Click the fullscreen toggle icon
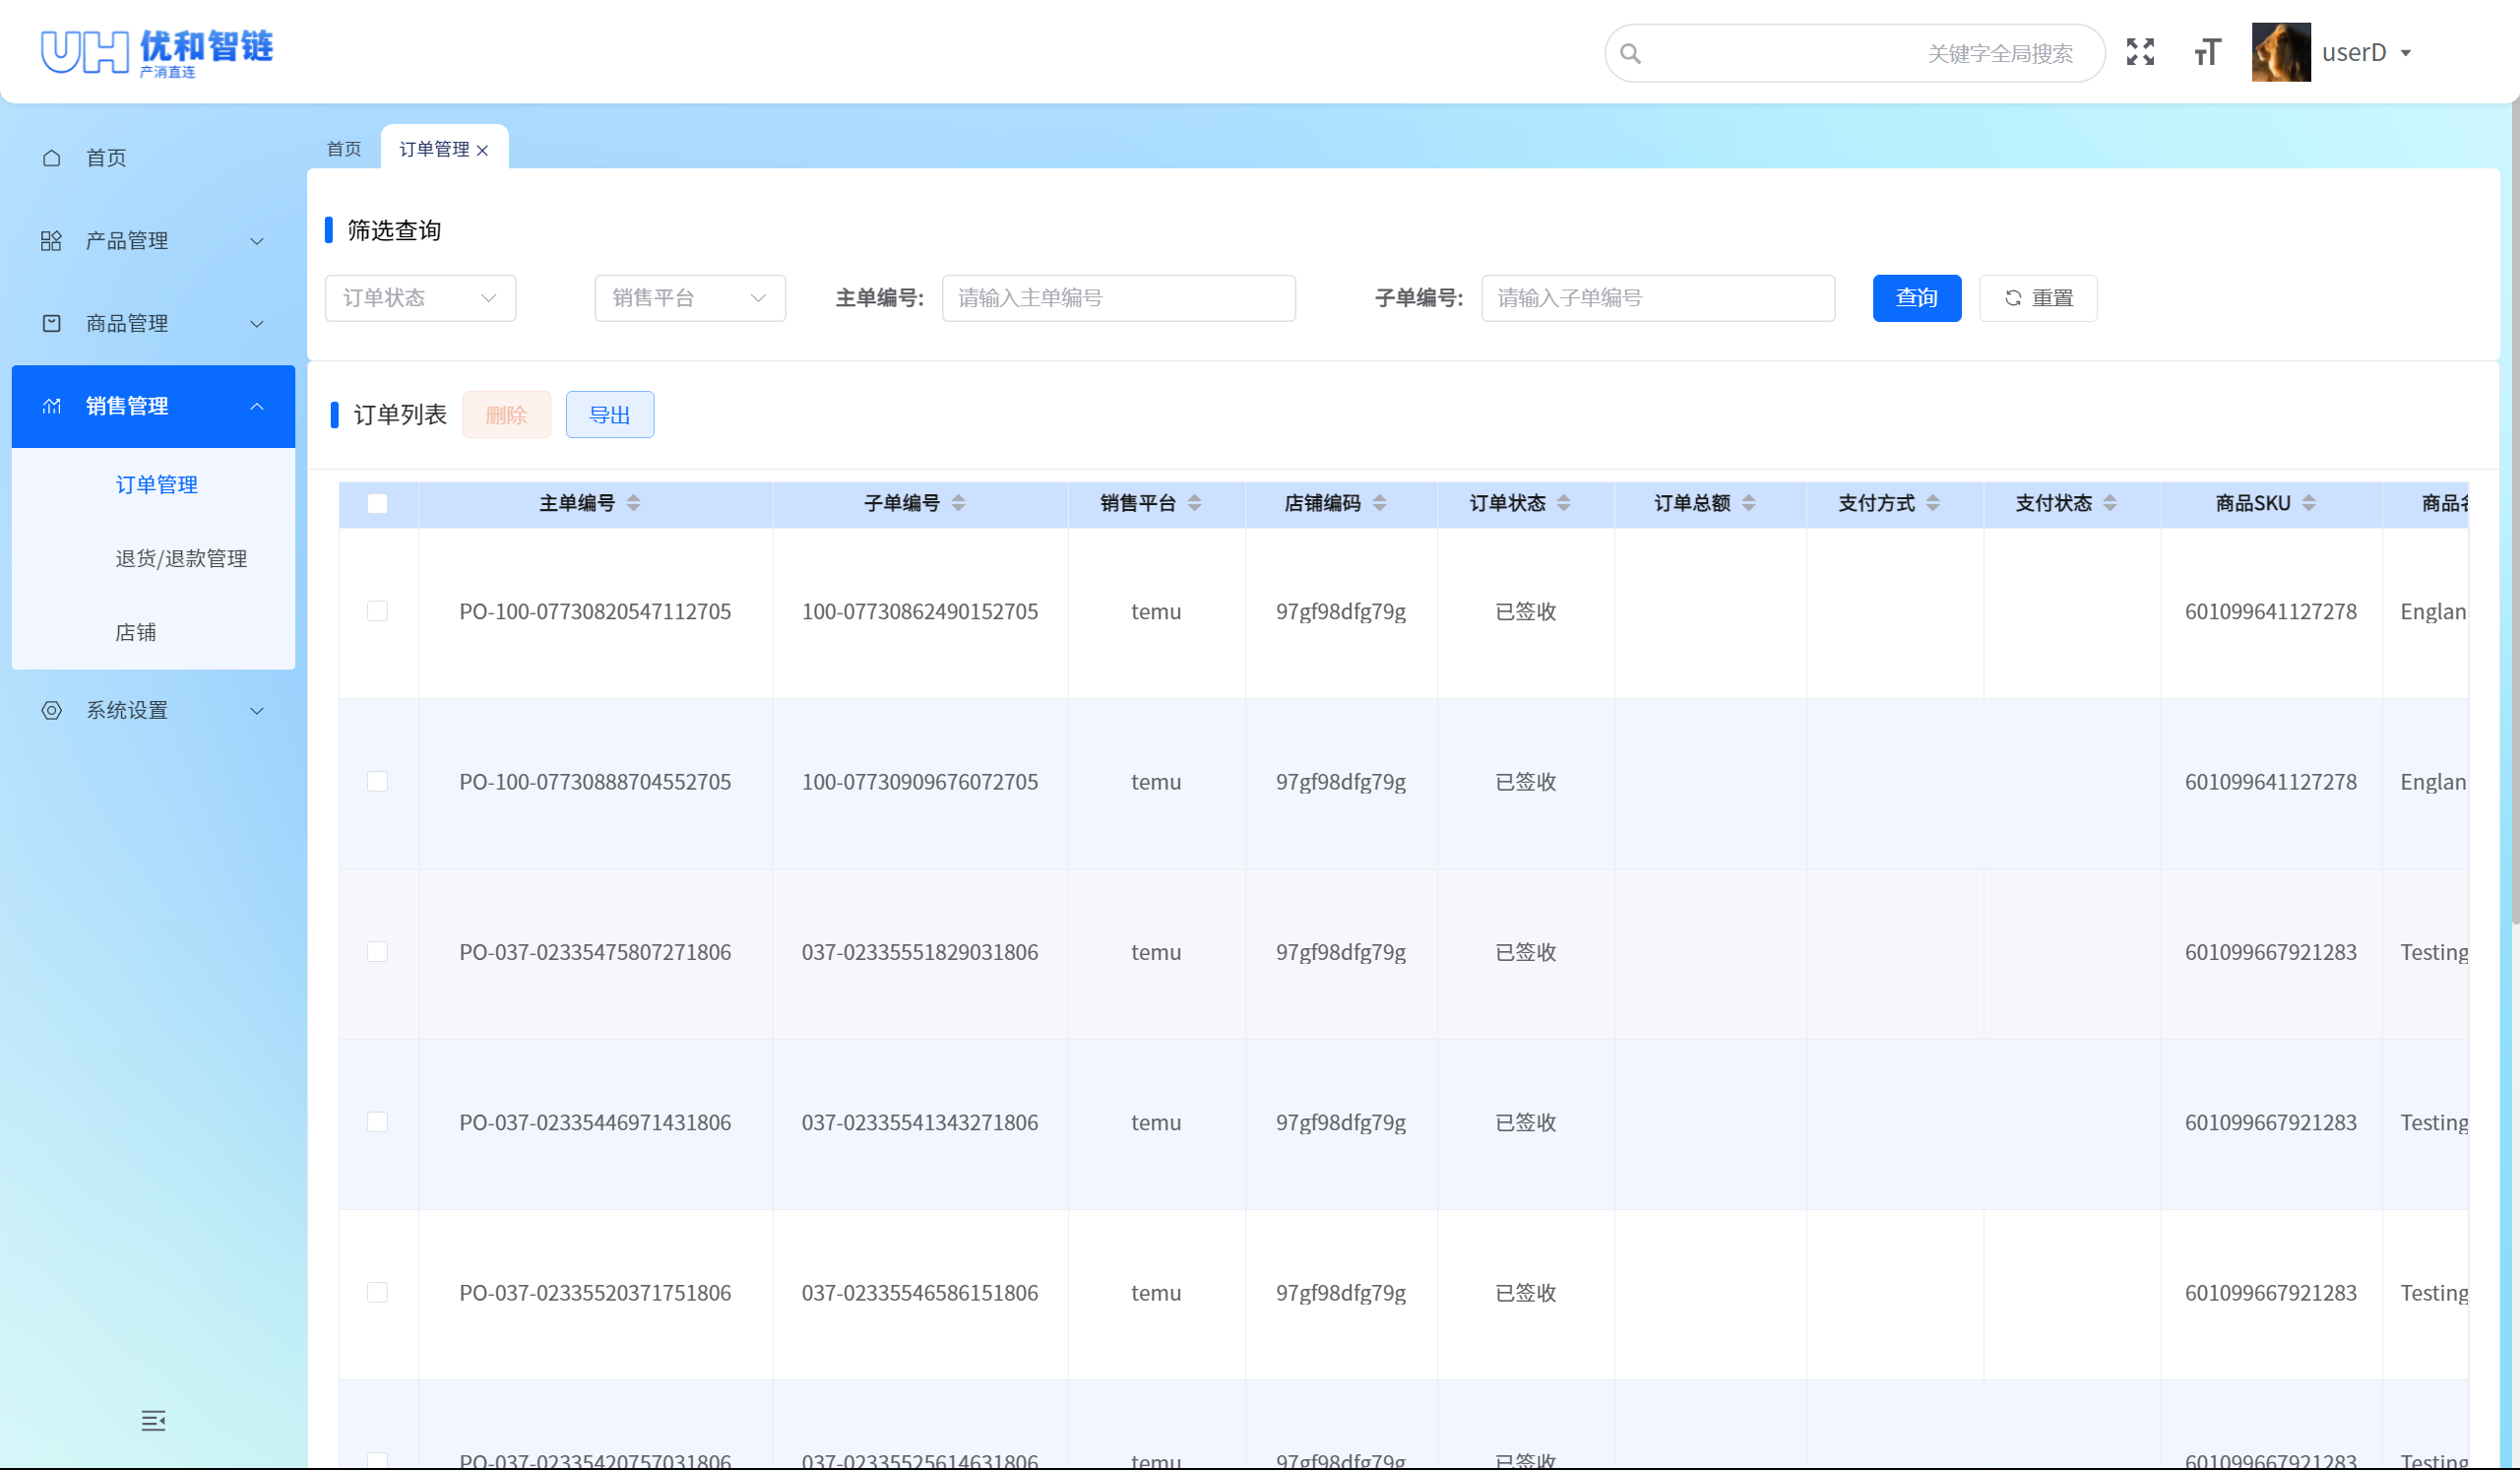The width and height of the screenshot is (2520, 1470). tap(2140, 52)
